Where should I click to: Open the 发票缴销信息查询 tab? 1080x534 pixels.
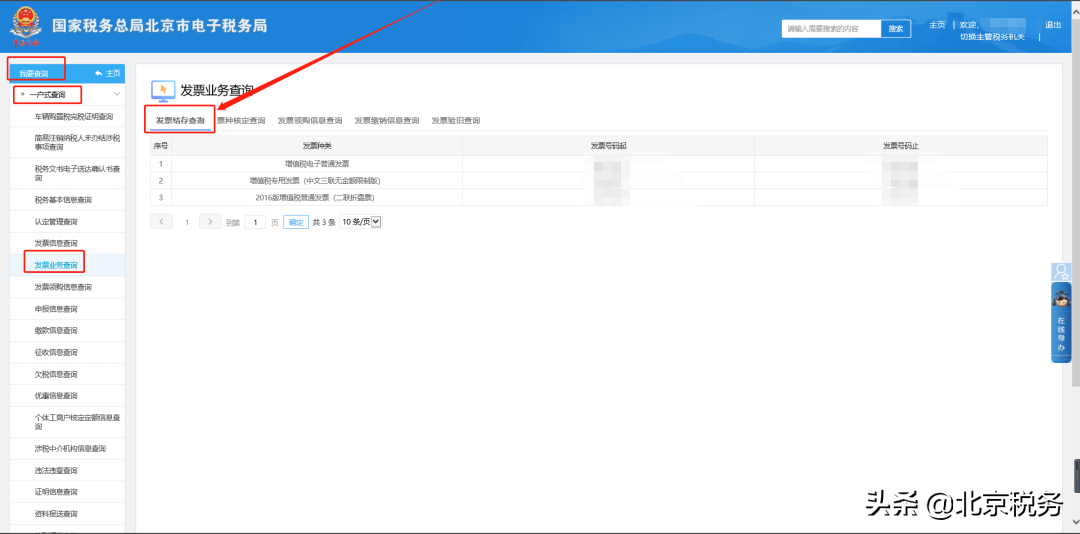click(x=386, y=121)
